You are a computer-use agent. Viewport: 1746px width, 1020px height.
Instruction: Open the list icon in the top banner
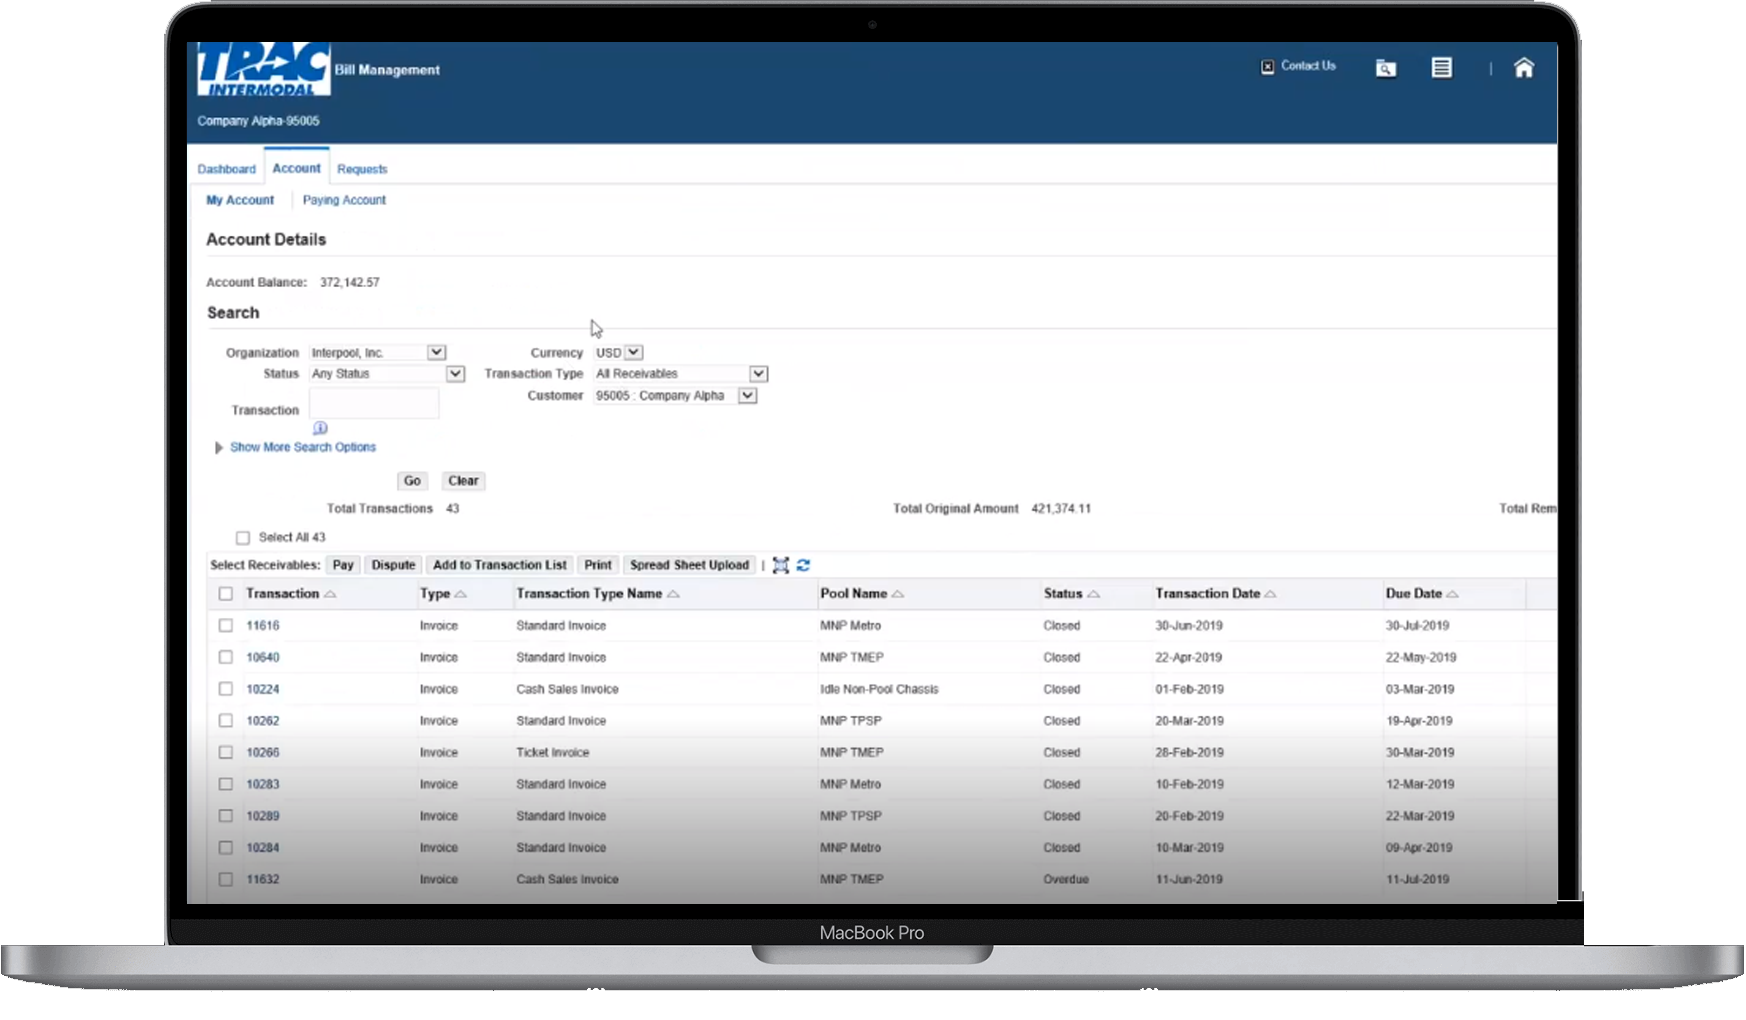pyautogui.click(x=1441, y=68)
